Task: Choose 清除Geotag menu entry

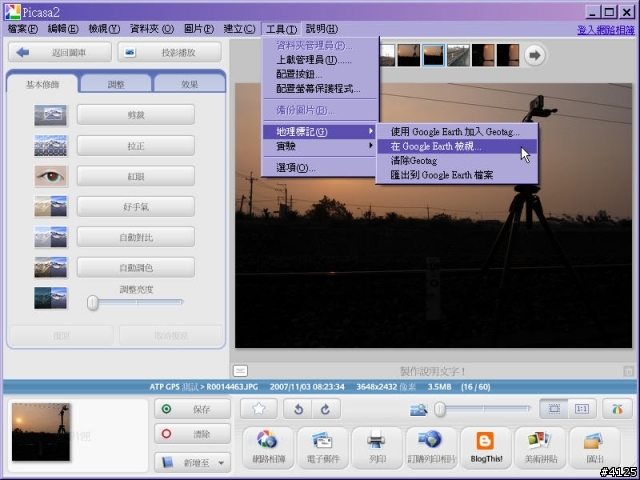Action: 457,160
